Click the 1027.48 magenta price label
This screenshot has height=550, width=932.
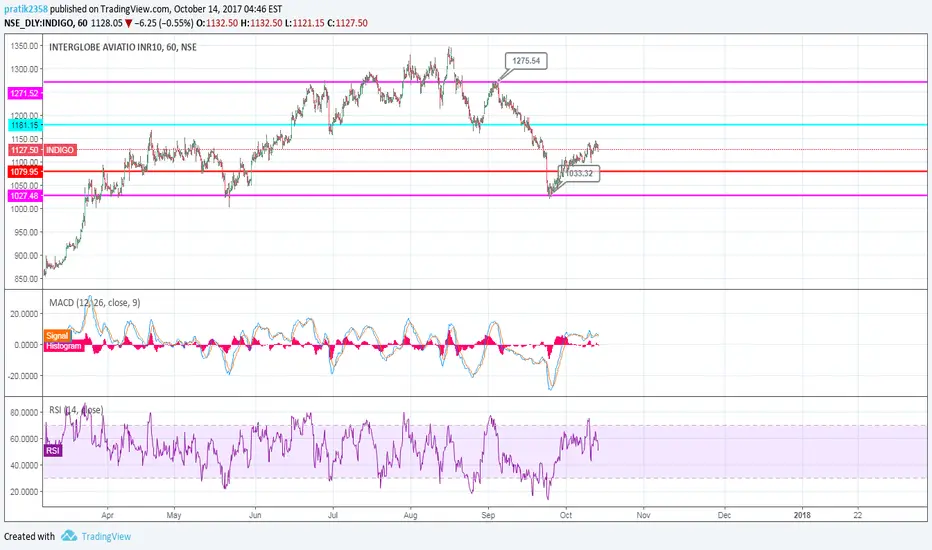click(24, 196)
